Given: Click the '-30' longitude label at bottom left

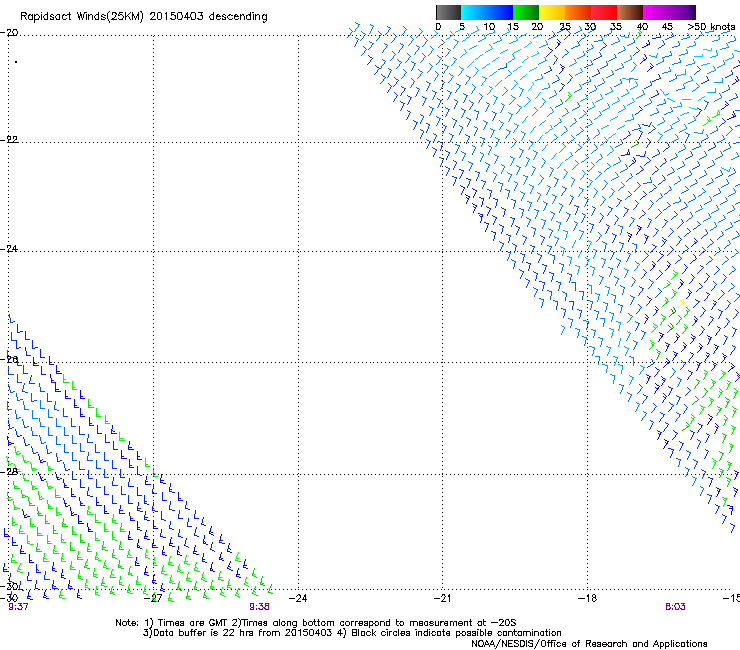Looking at the screenshot, I should (x=9, y=598).
